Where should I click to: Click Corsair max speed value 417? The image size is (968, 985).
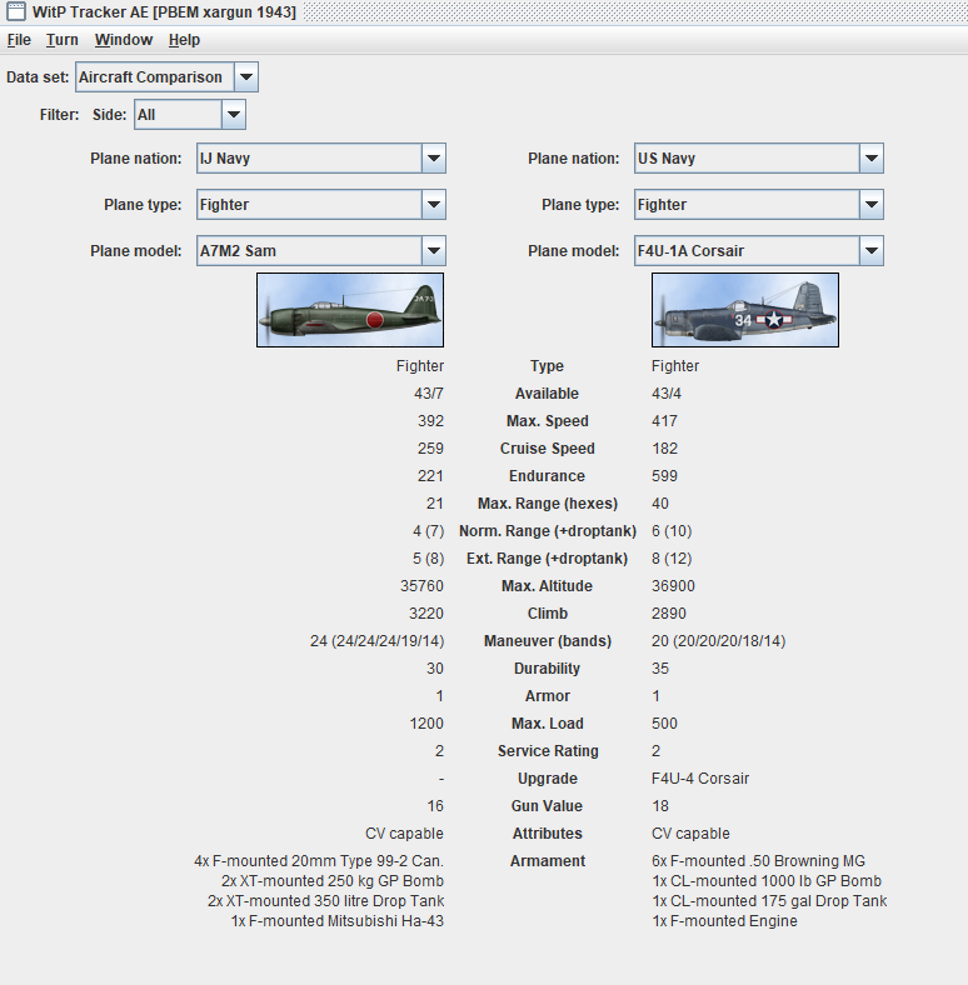[665, 421]
